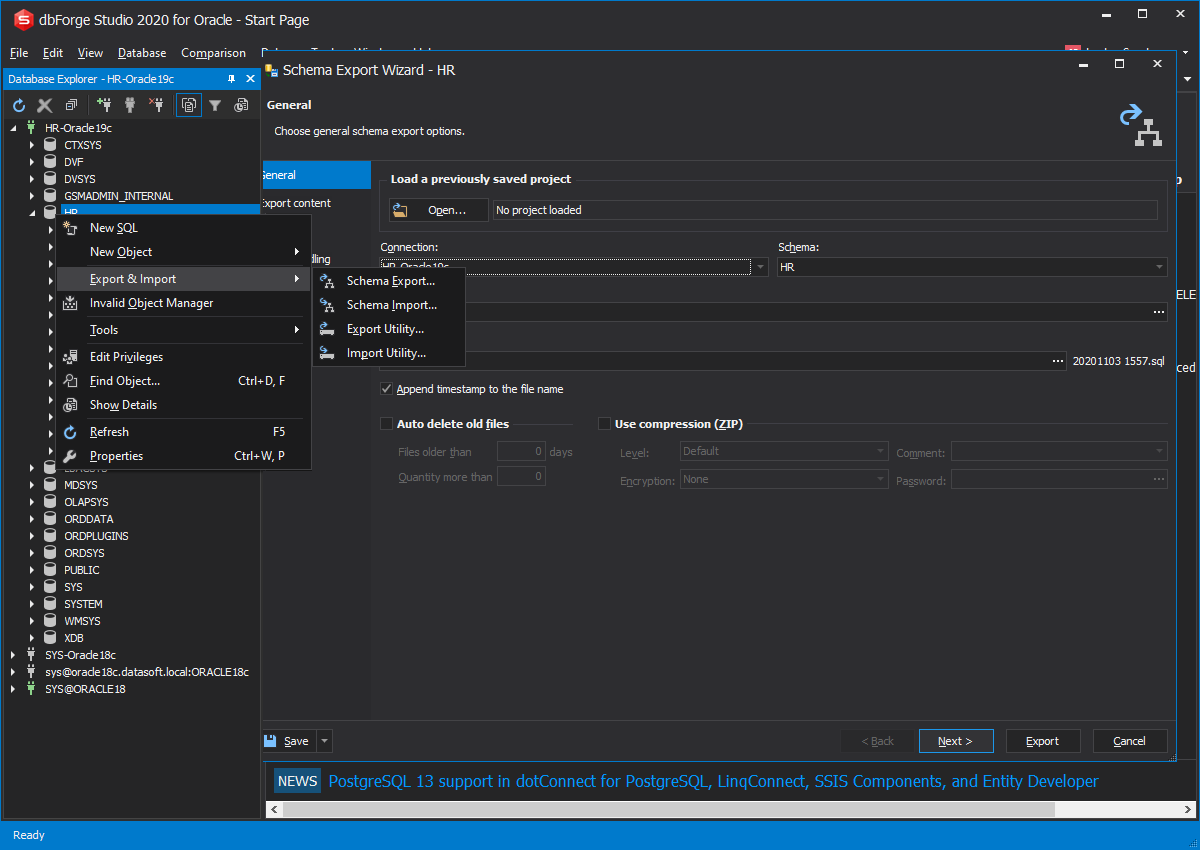The height and width of the screenshot is (850, 1200).
Task: Click the dbForge Studio logo in title bar
Action: 22,18
